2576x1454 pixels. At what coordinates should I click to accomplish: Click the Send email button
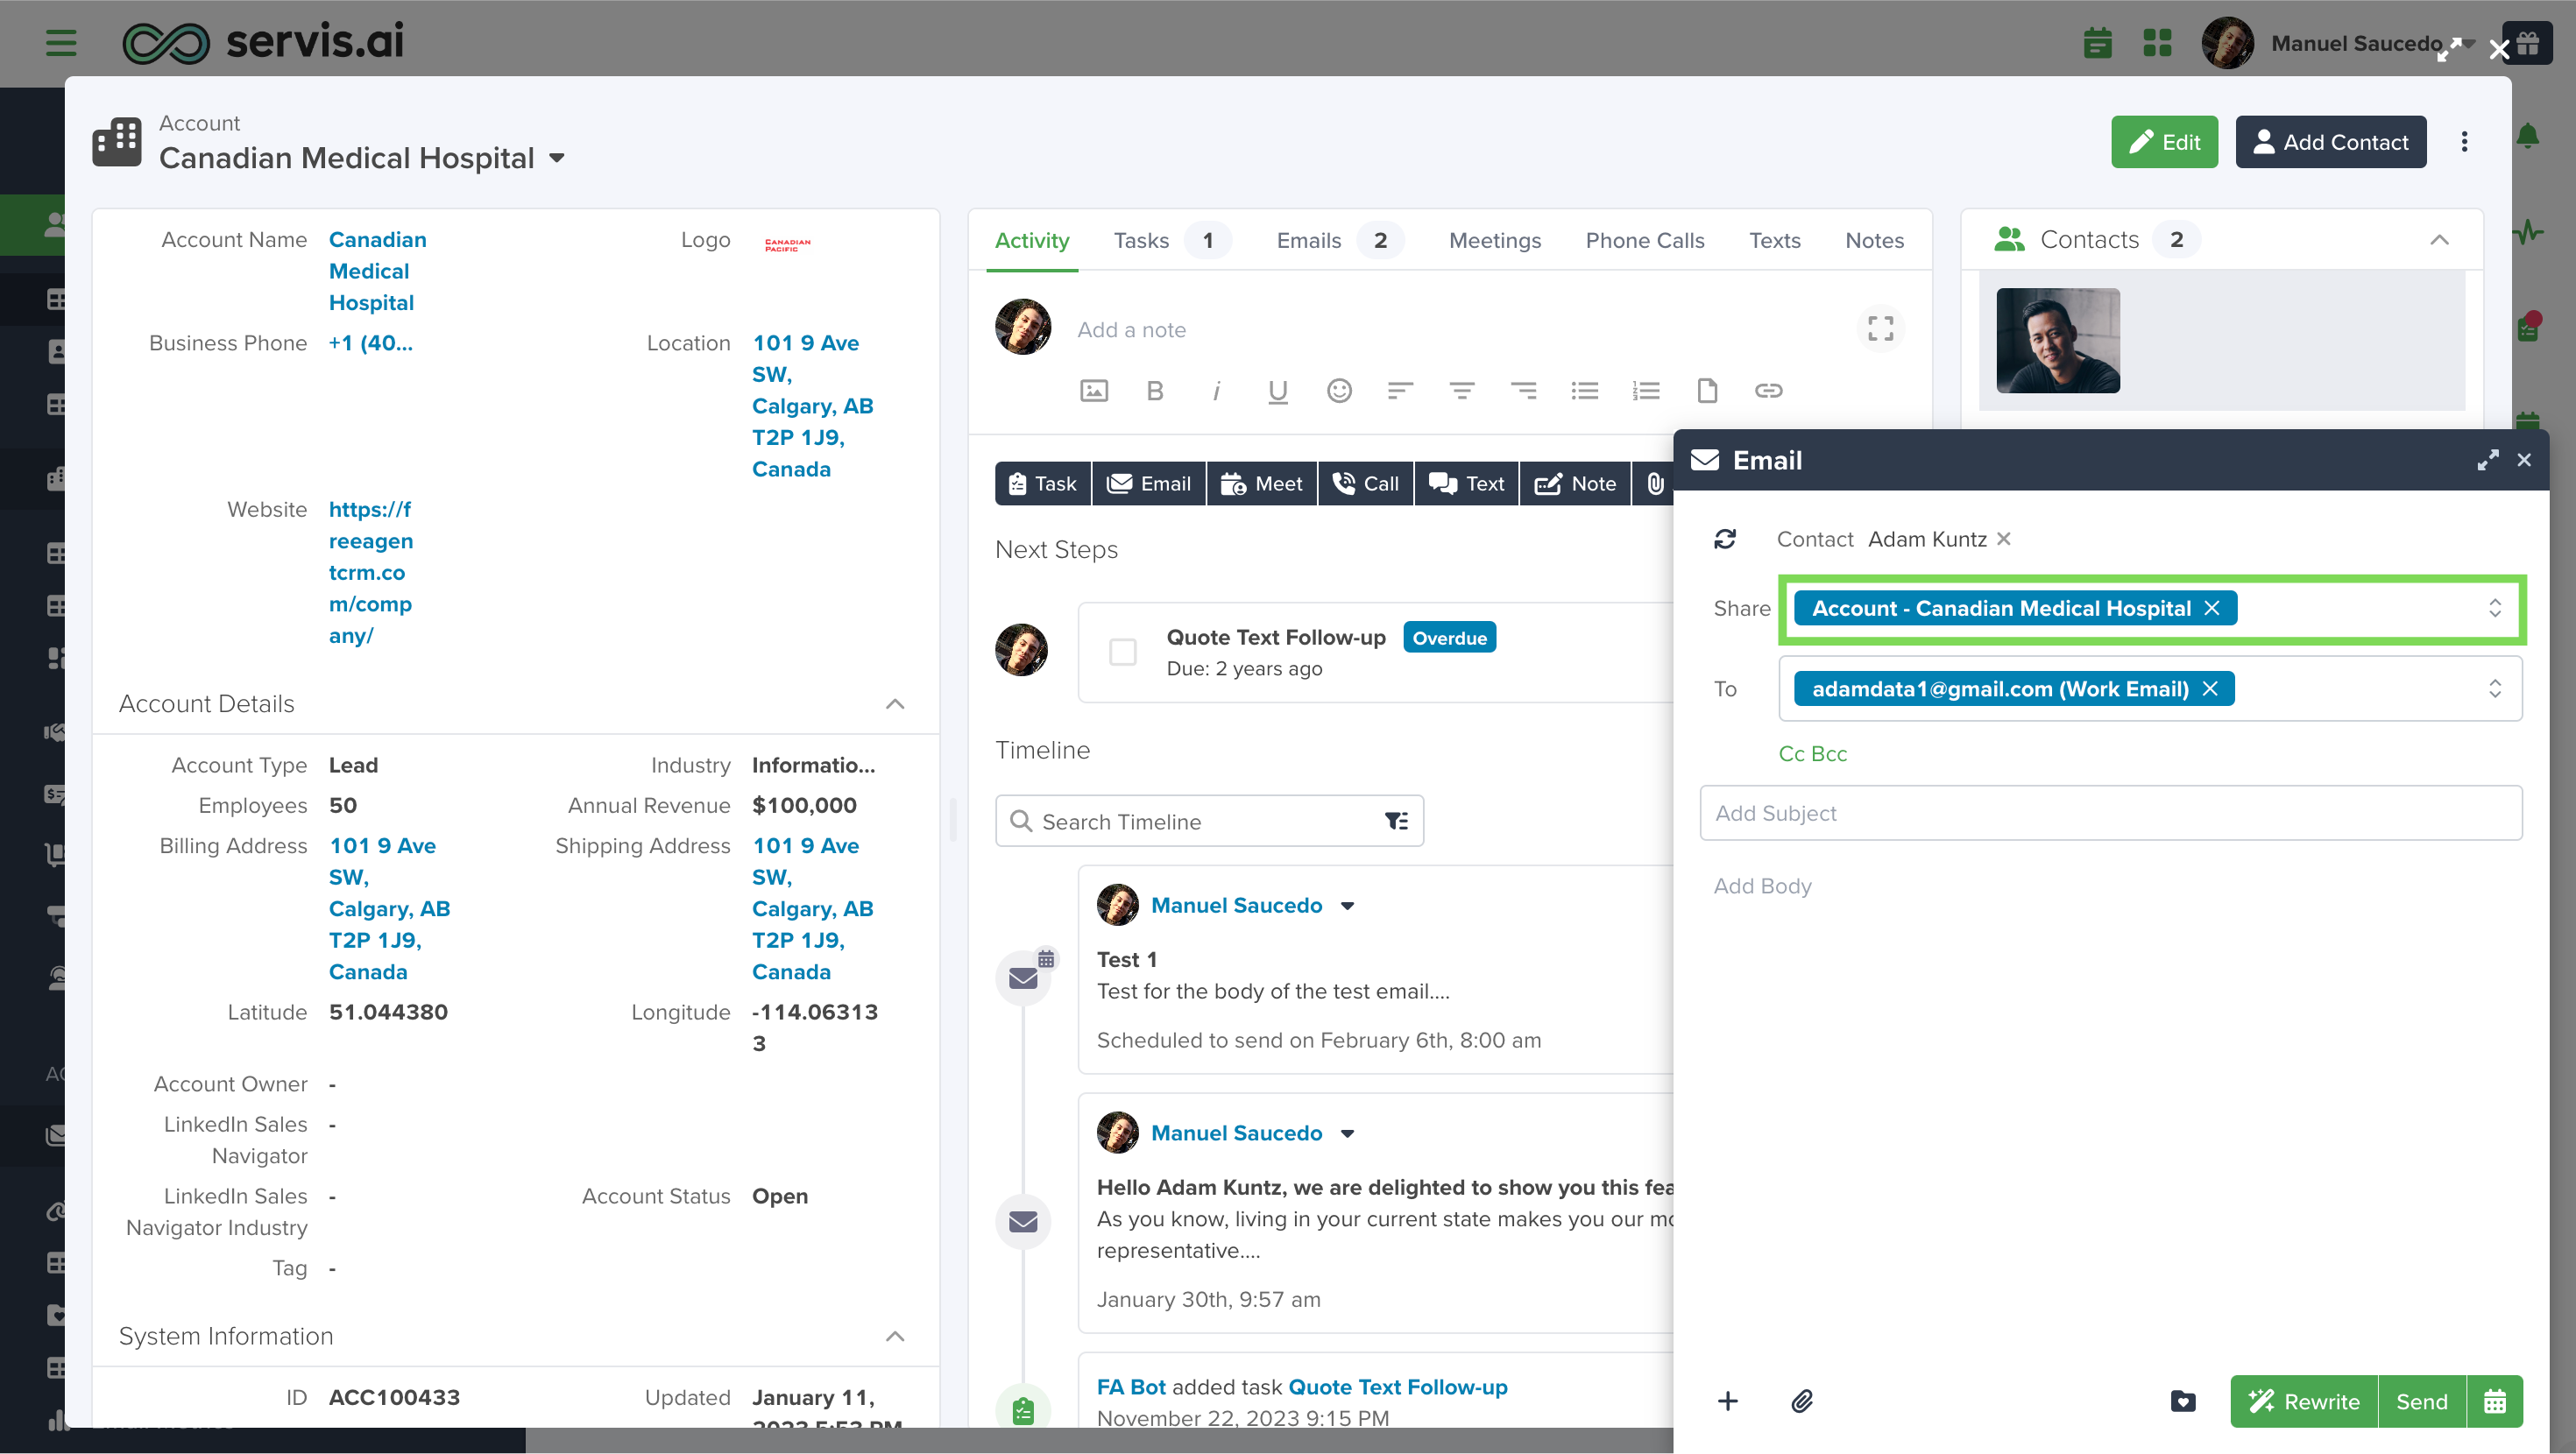2421,1401
